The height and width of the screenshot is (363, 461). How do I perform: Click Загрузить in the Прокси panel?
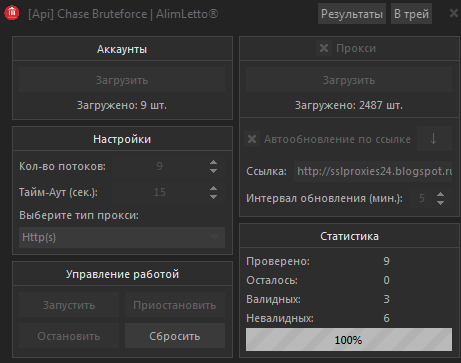pos(349,80)
